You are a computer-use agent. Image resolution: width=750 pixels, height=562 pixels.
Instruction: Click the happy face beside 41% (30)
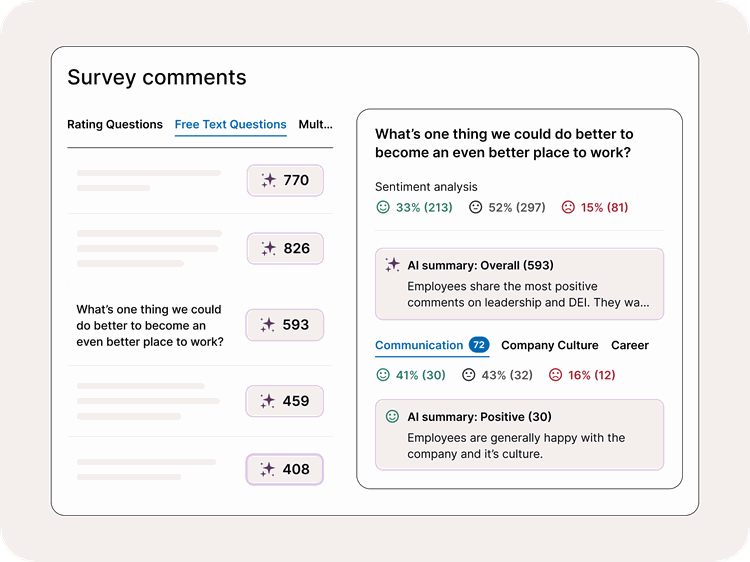click(382, 375)
